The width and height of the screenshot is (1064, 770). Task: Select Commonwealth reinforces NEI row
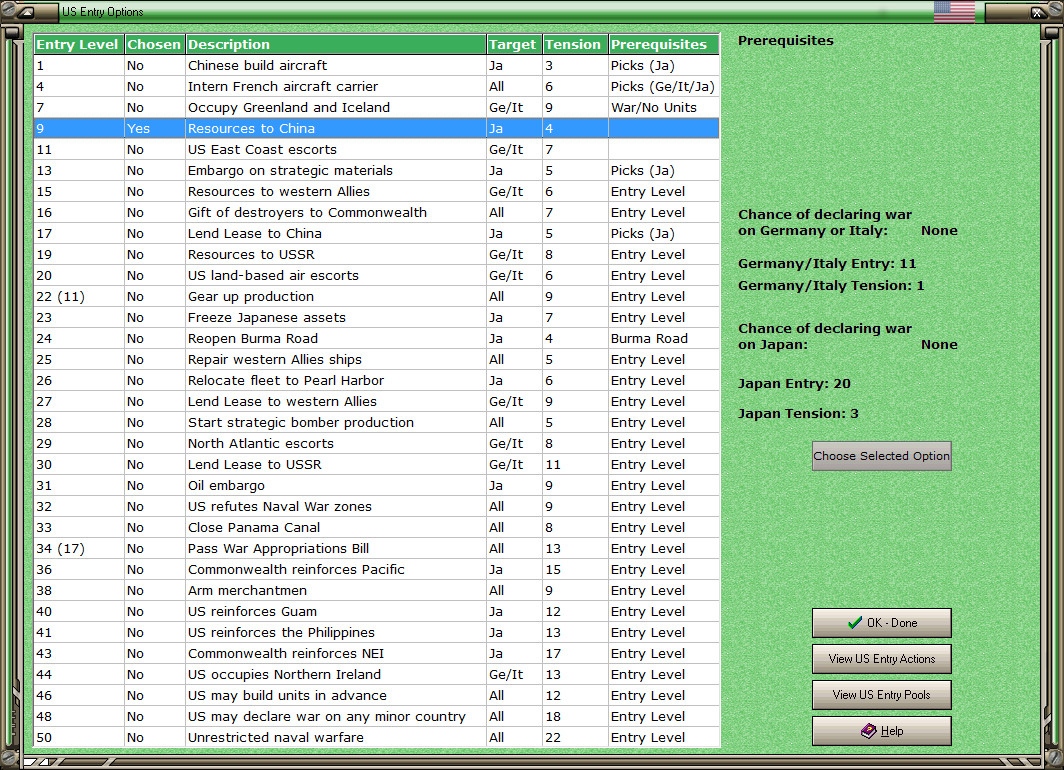point(377,655)
